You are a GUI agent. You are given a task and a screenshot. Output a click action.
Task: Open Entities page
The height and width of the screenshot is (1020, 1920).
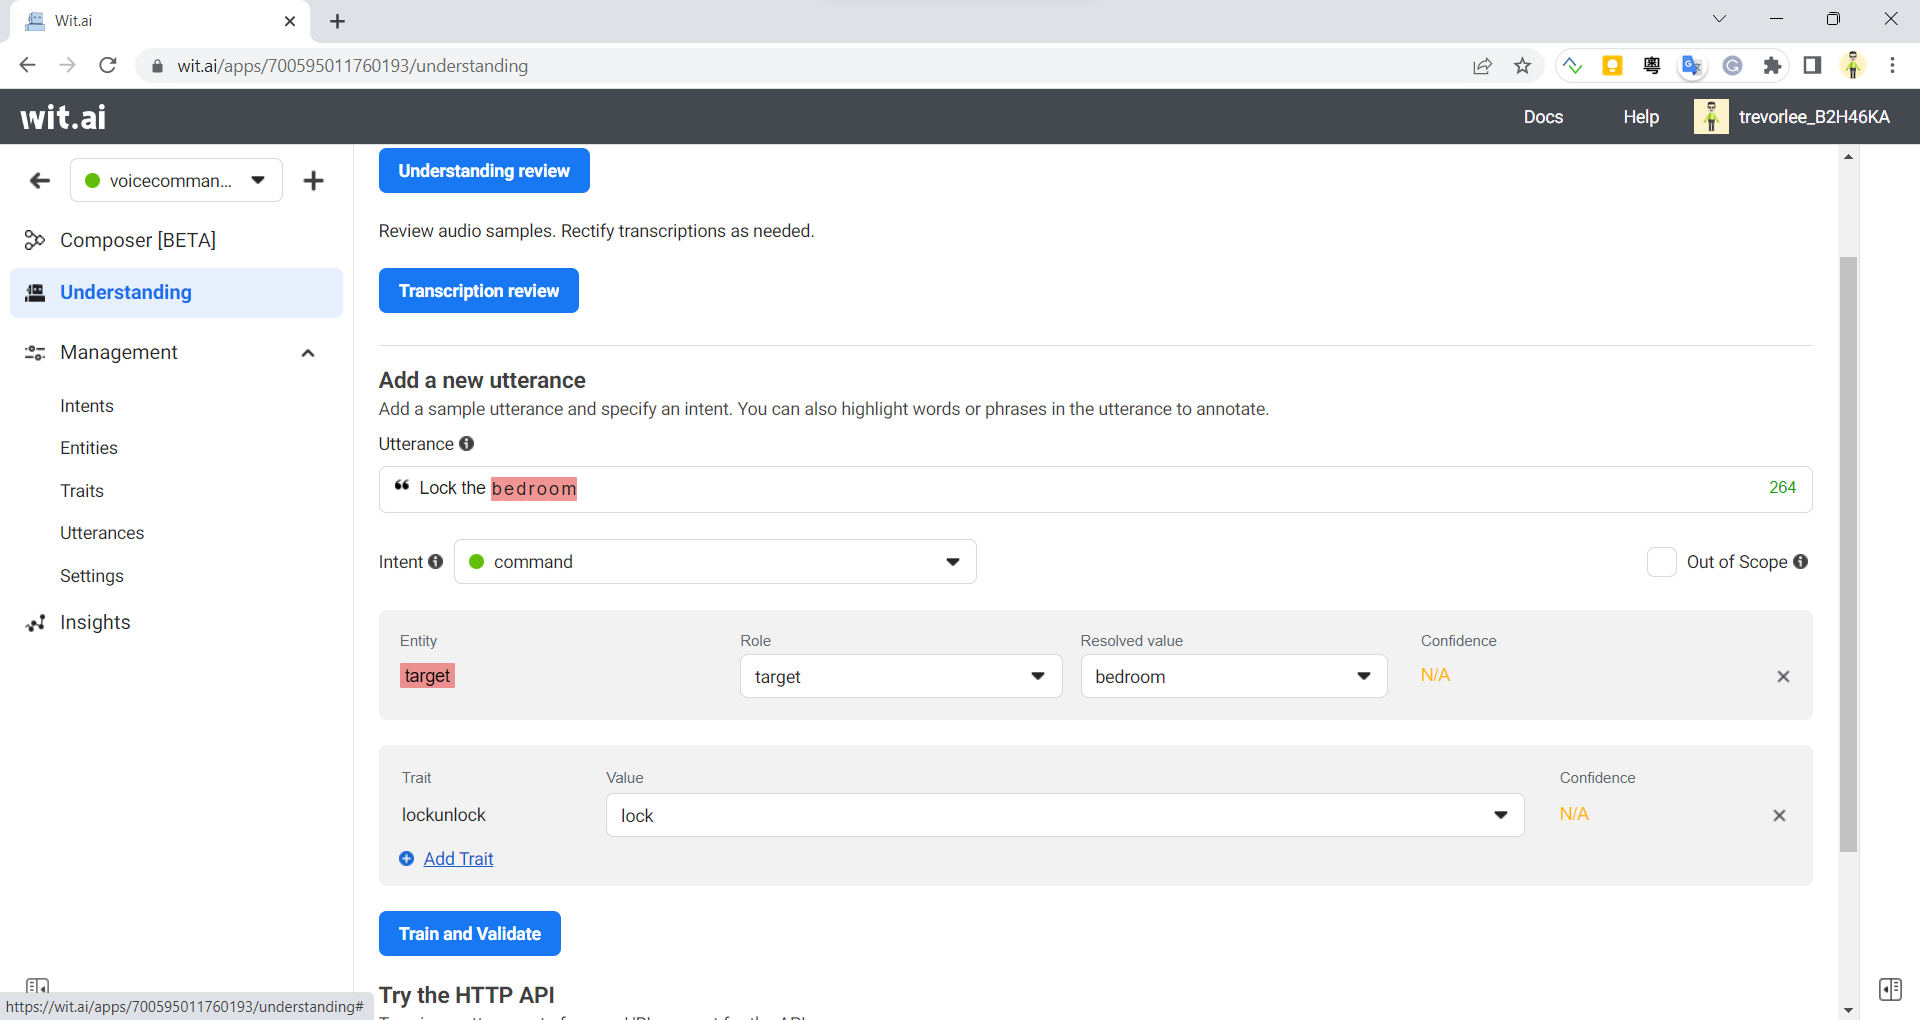(89, 448)
